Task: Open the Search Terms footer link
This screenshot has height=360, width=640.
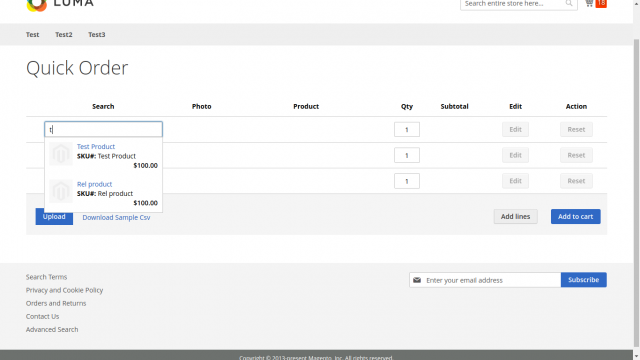Action: point(47,277)
